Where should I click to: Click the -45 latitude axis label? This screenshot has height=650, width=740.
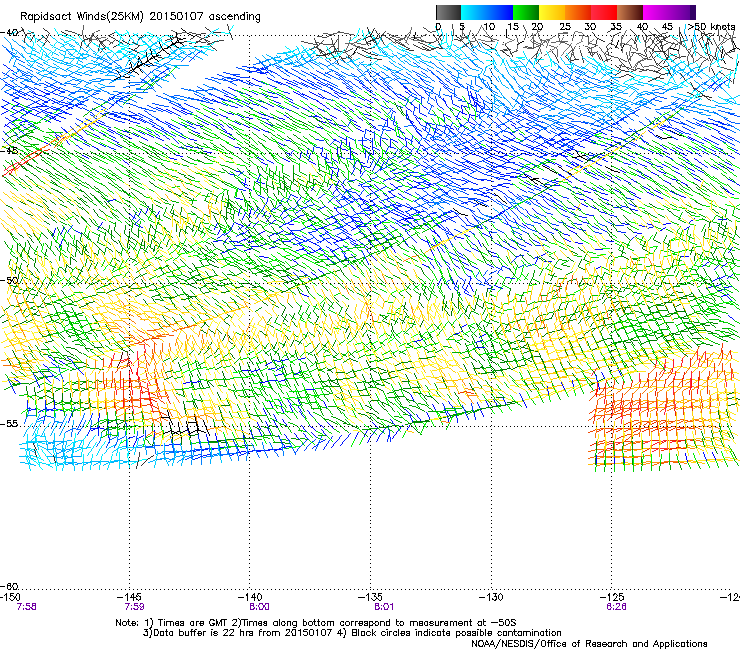click(9, 151)
